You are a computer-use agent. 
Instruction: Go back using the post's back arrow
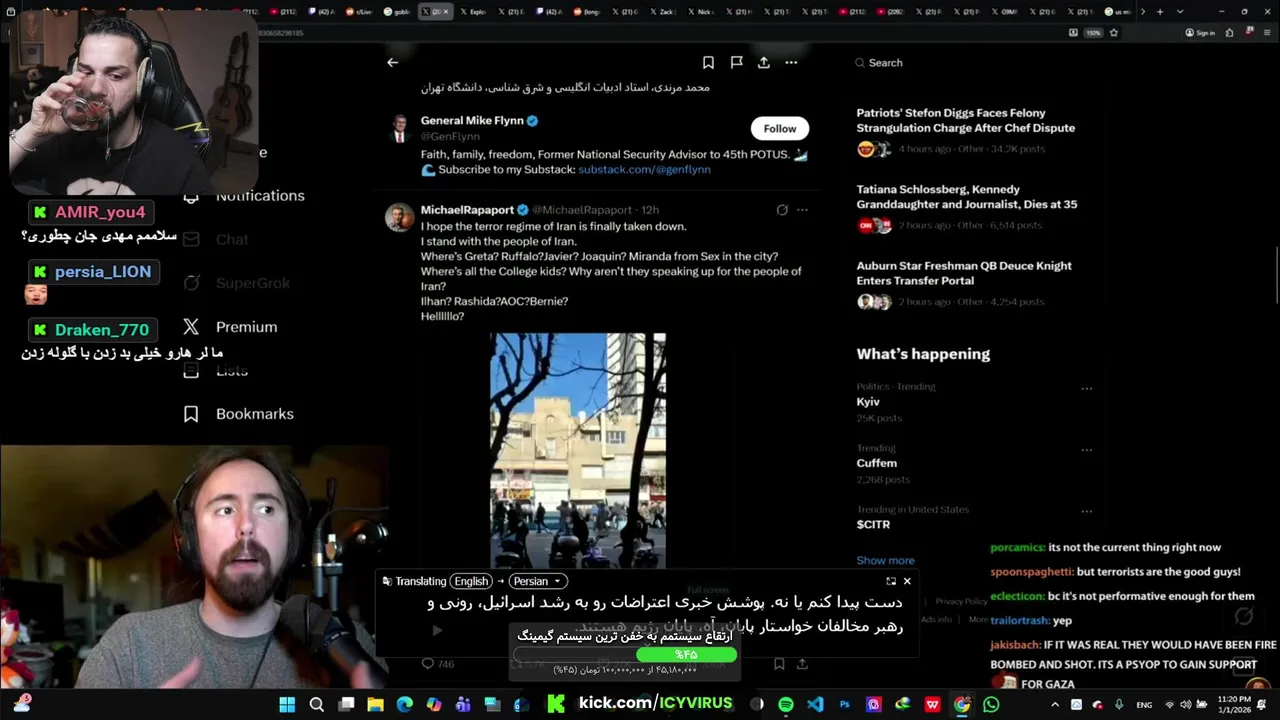coord(392,62)
